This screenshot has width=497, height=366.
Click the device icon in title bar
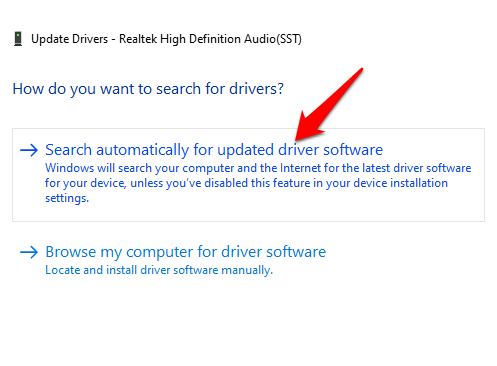click(x=18, y=39)
